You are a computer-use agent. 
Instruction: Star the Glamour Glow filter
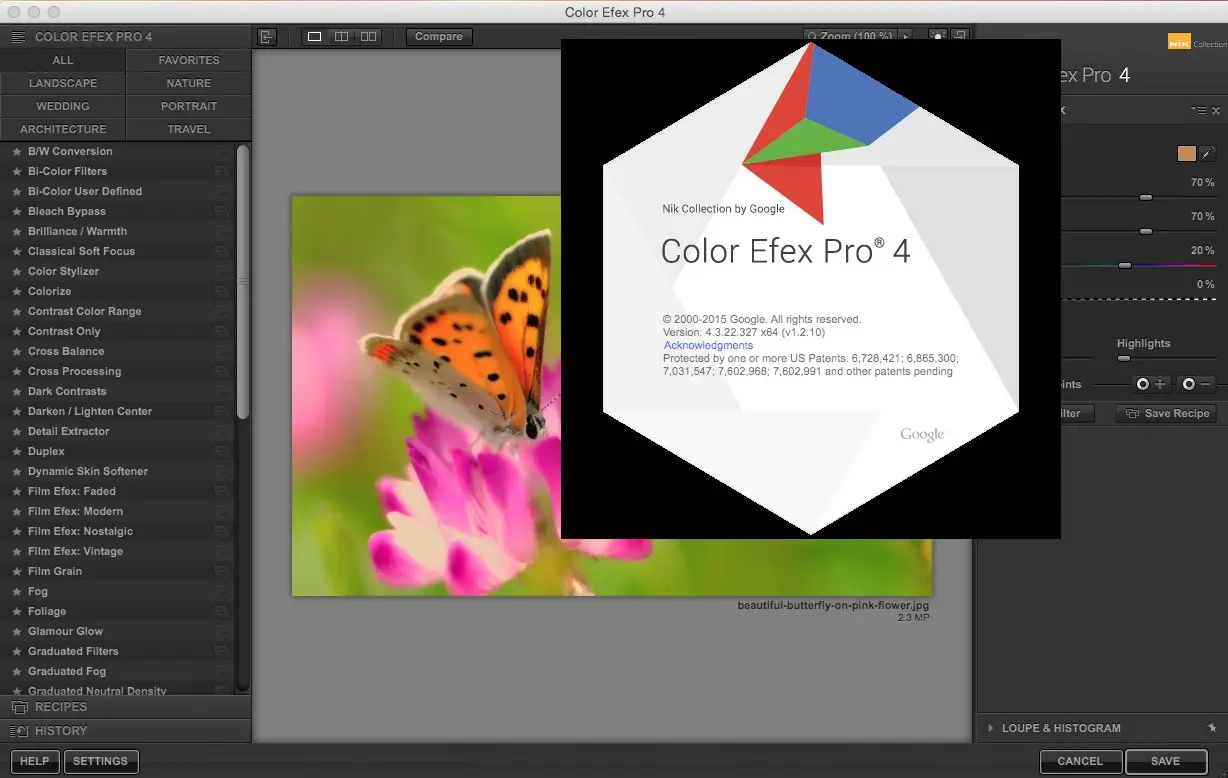pos(16,632)
